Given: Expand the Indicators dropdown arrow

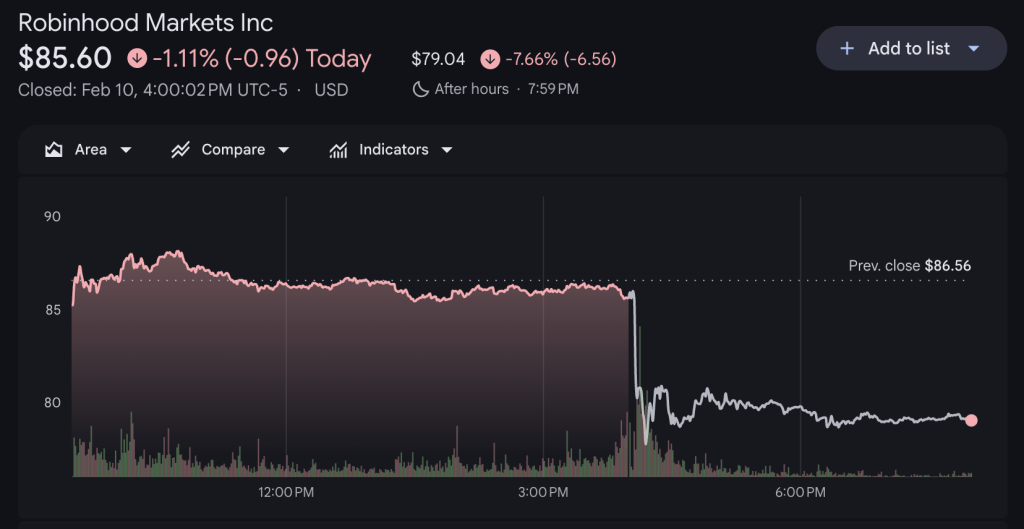Looking at the screenshot, I should pos(447,150).
